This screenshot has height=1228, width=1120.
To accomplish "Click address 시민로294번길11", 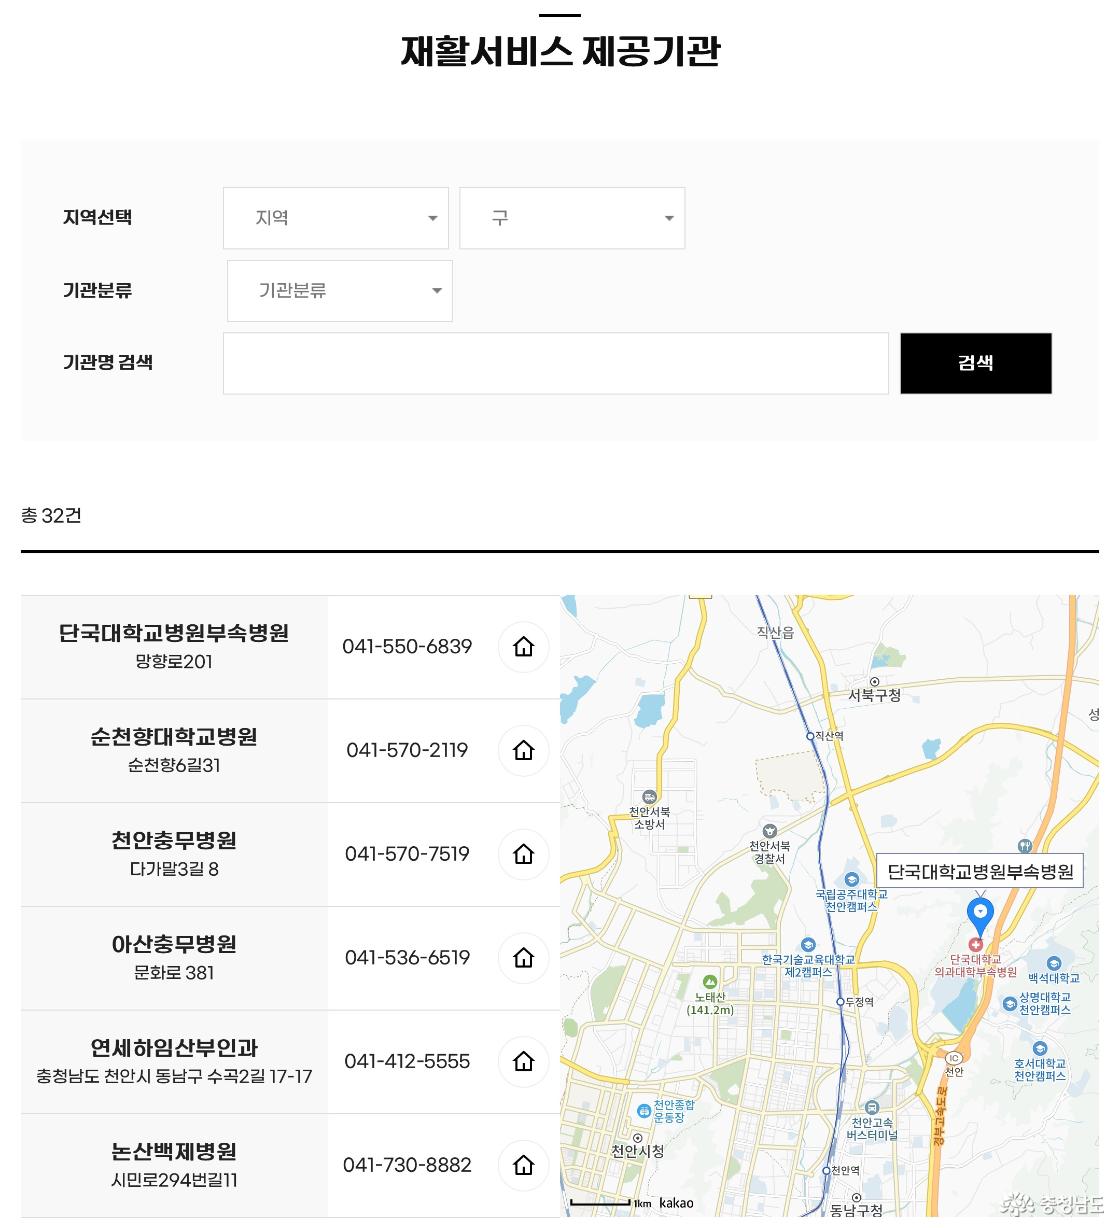I will [x=174, y=1181].
